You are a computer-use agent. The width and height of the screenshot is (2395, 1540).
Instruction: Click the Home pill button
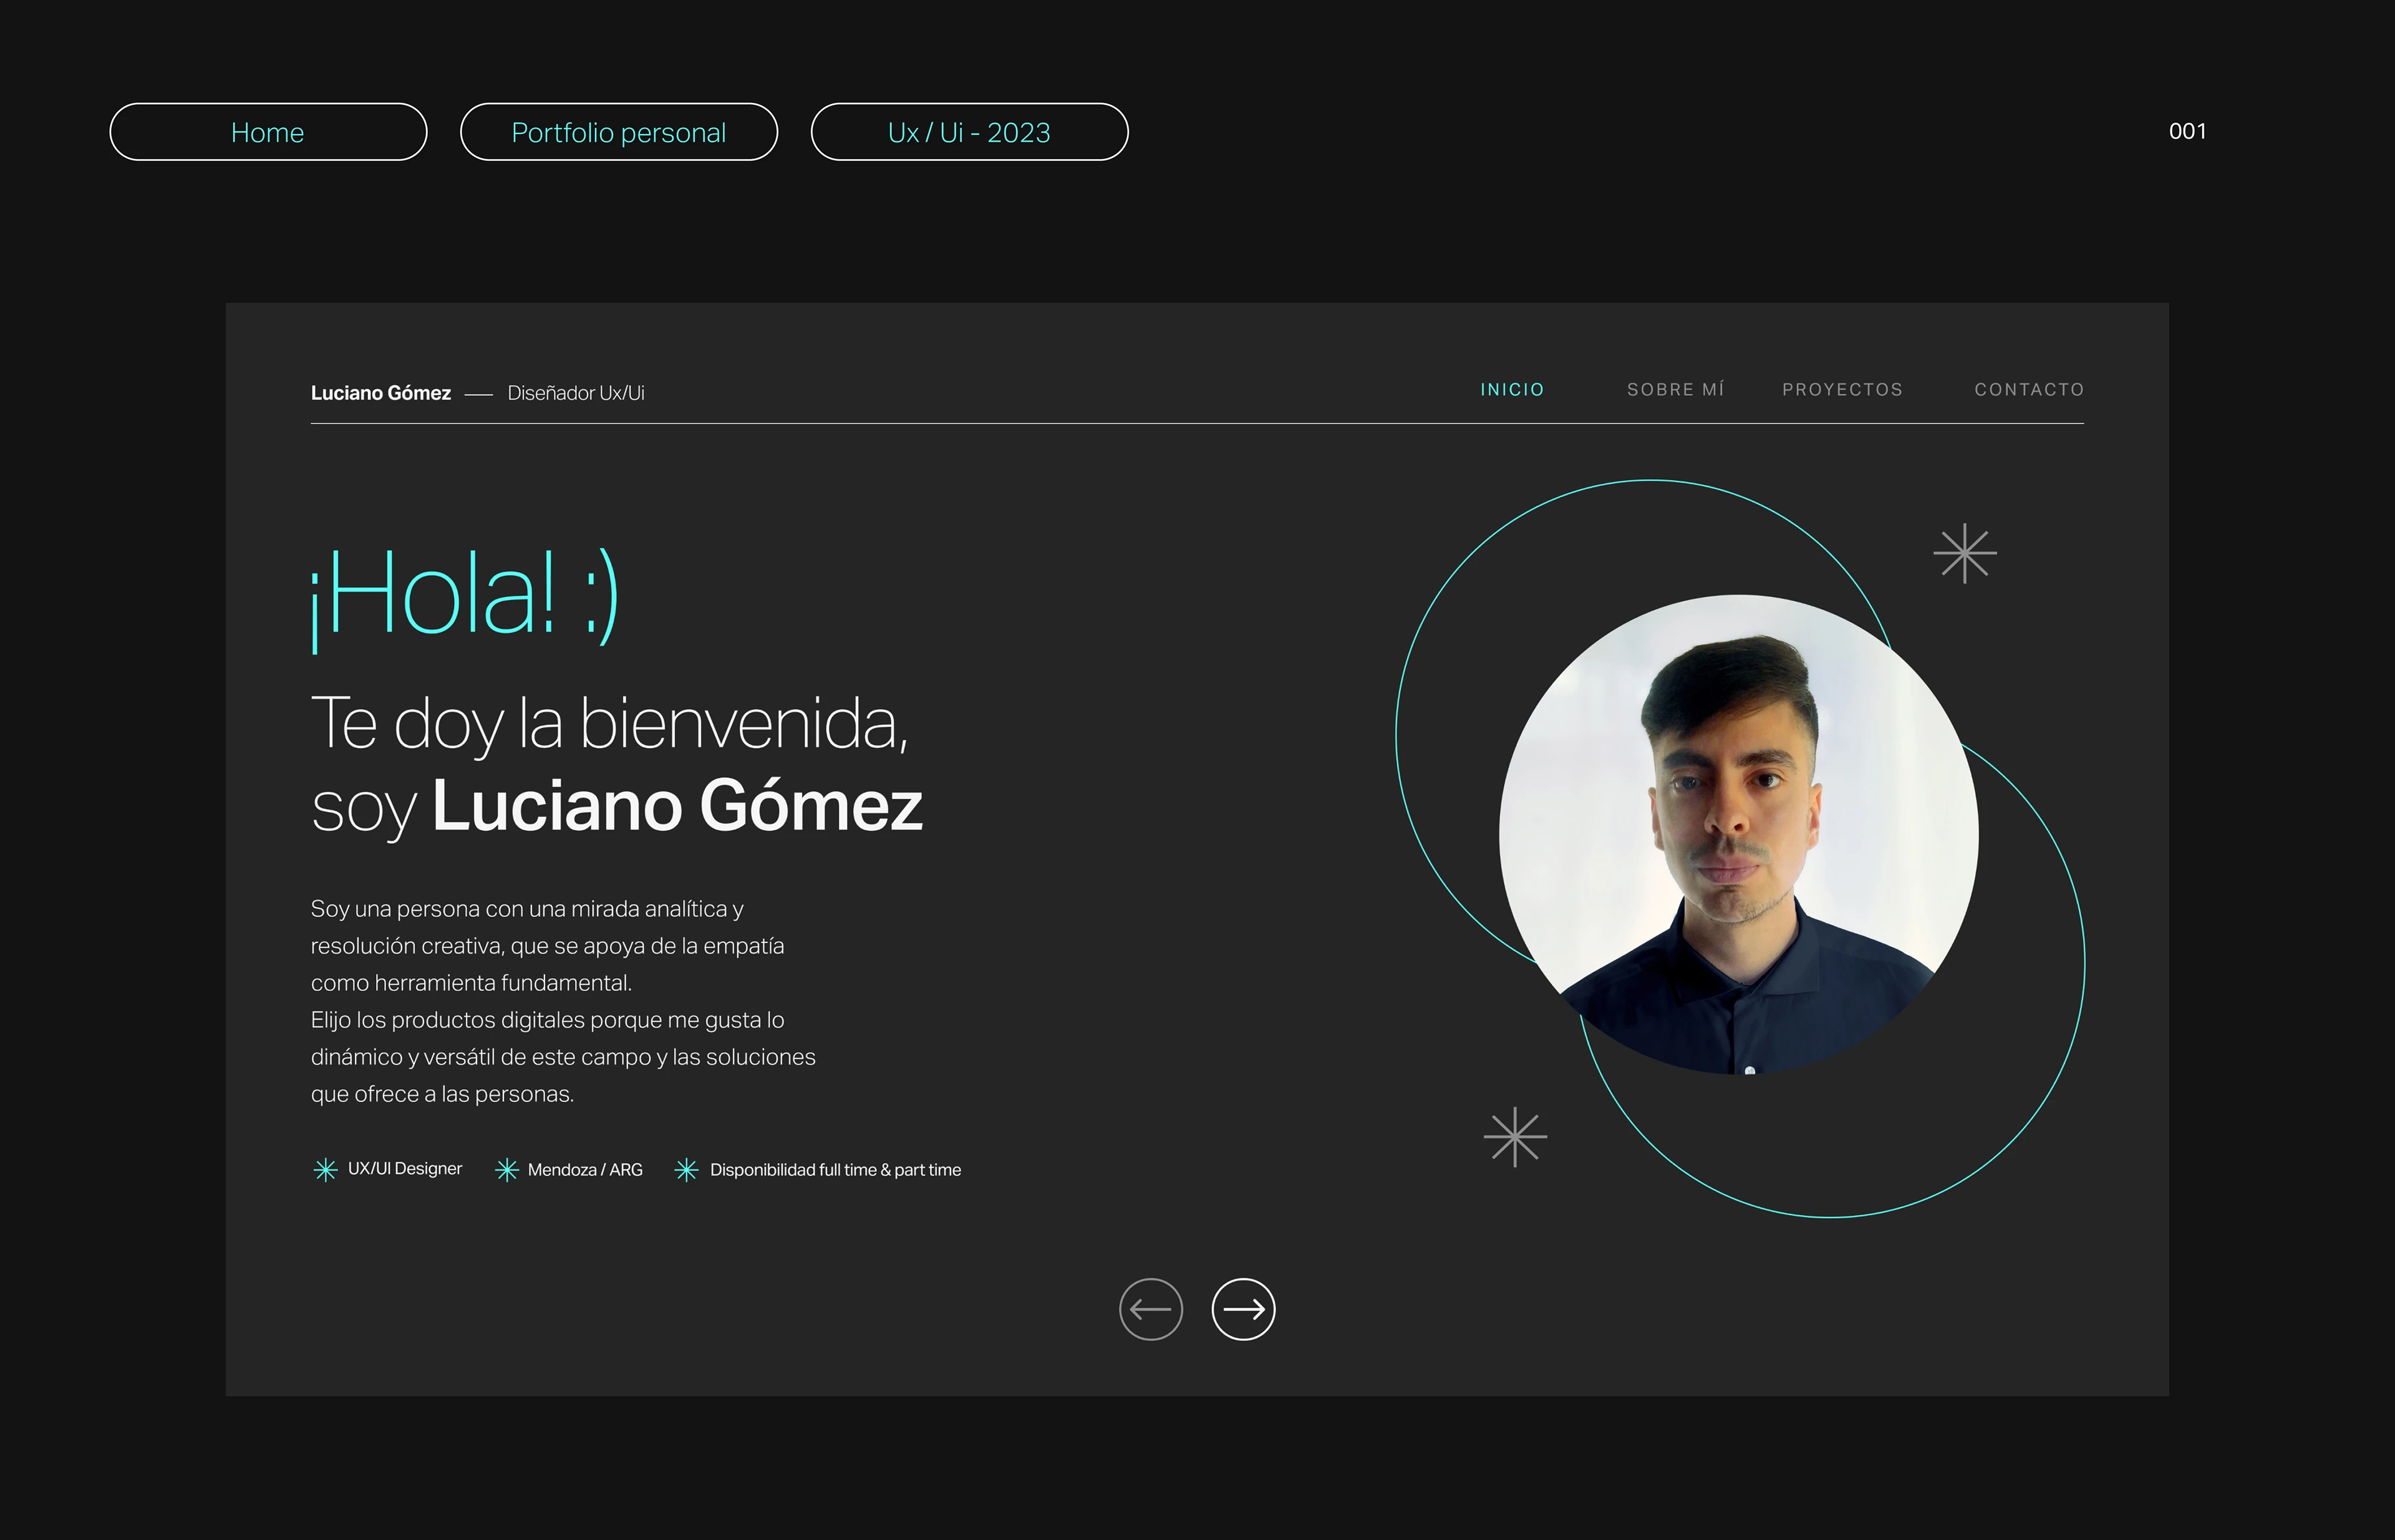pyautogui.click(x=268, y=132)
